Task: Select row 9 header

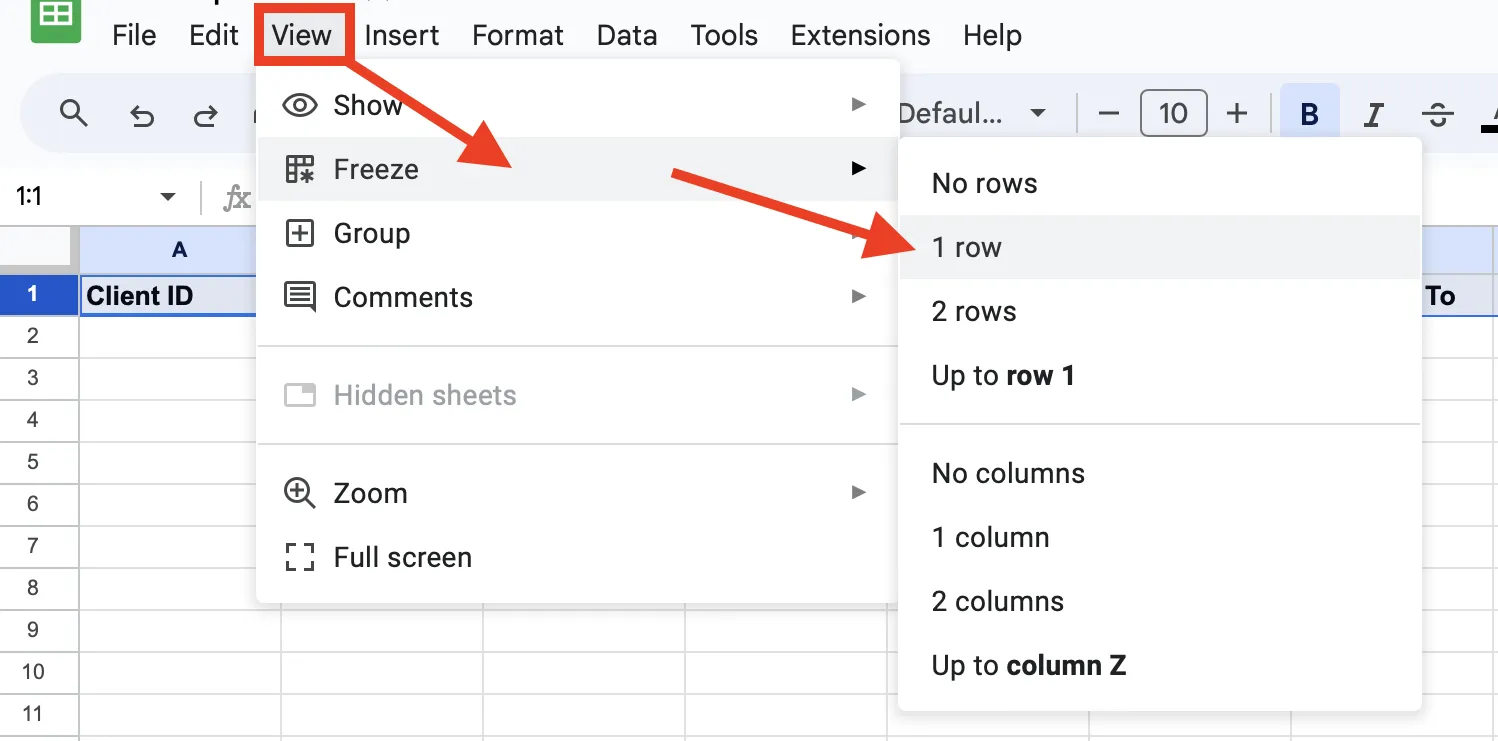Action: click(x=39, y=630)
